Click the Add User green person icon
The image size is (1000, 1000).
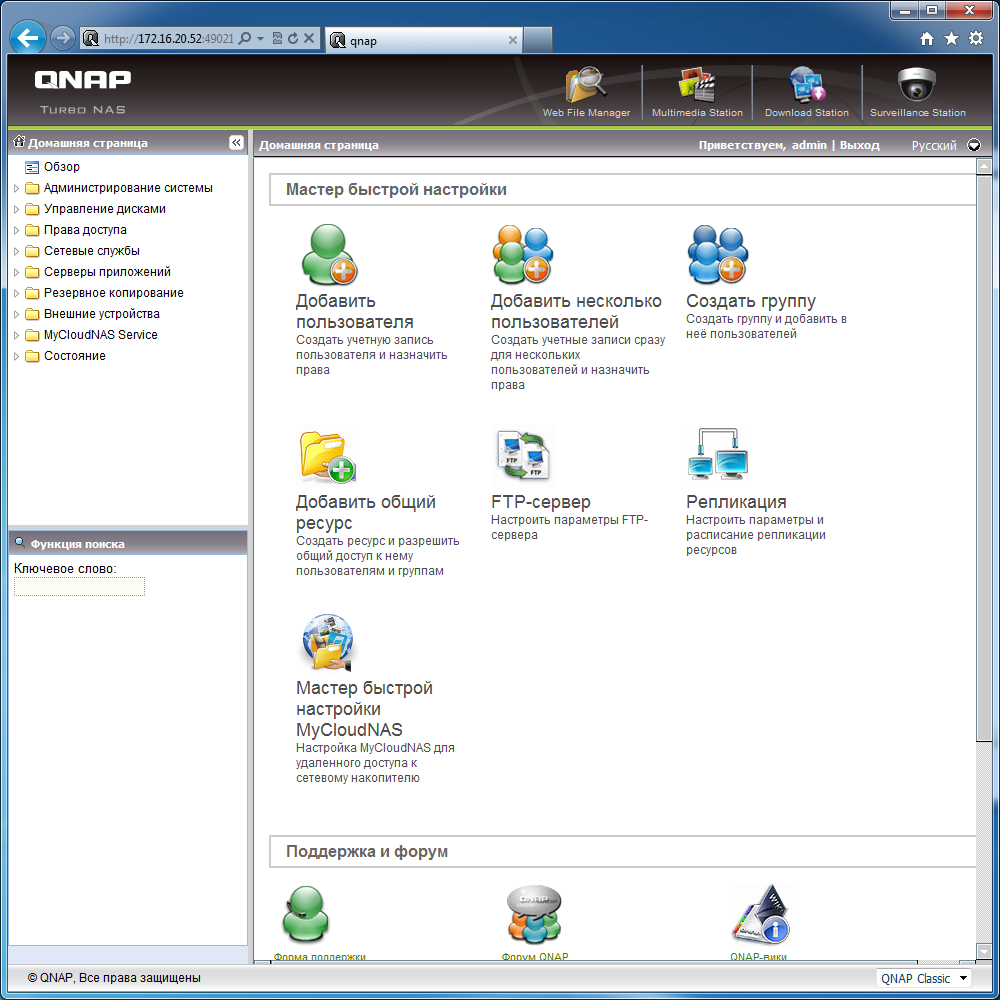pos(329,254)
